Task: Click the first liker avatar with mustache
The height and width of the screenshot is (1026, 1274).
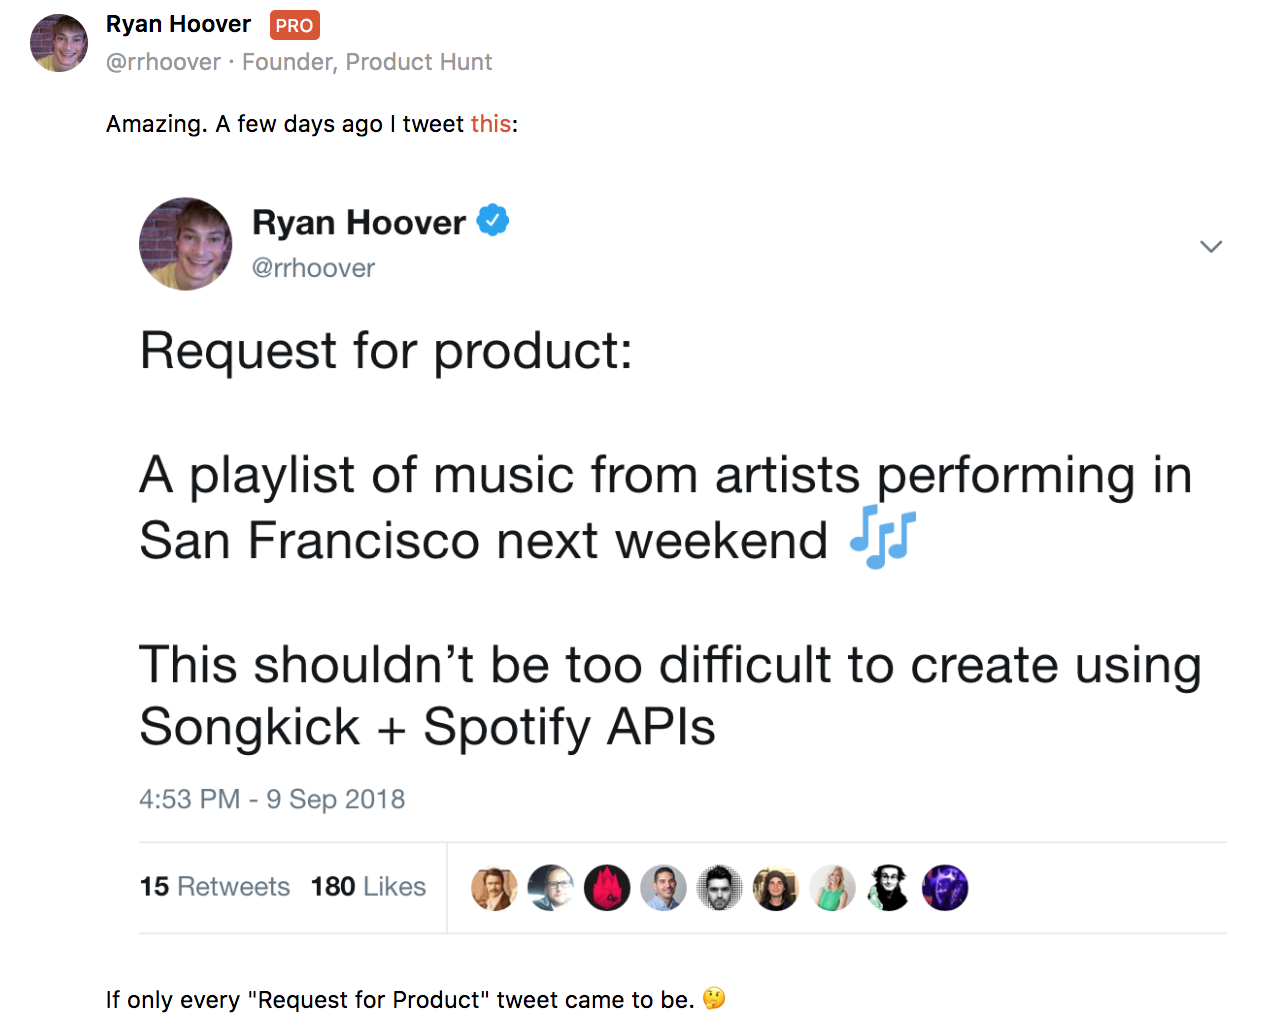Action: point(495,888)
